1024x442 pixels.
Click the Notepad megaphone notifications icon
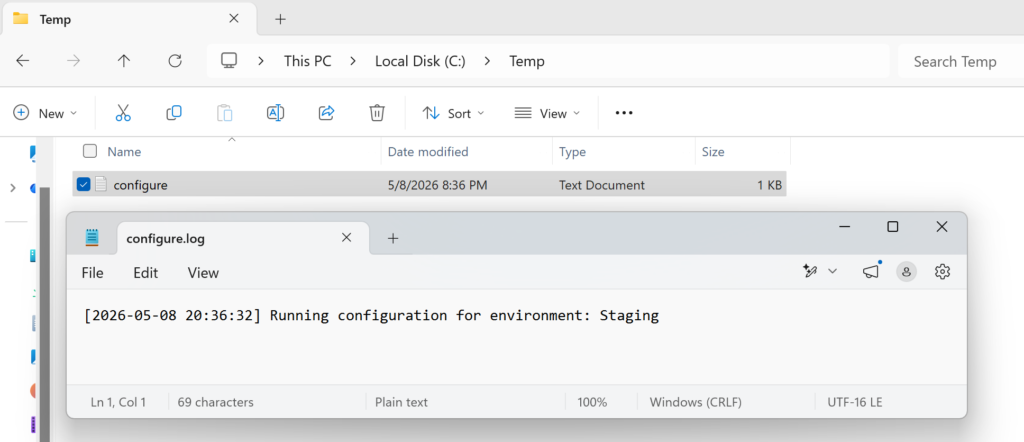[871, 272]
